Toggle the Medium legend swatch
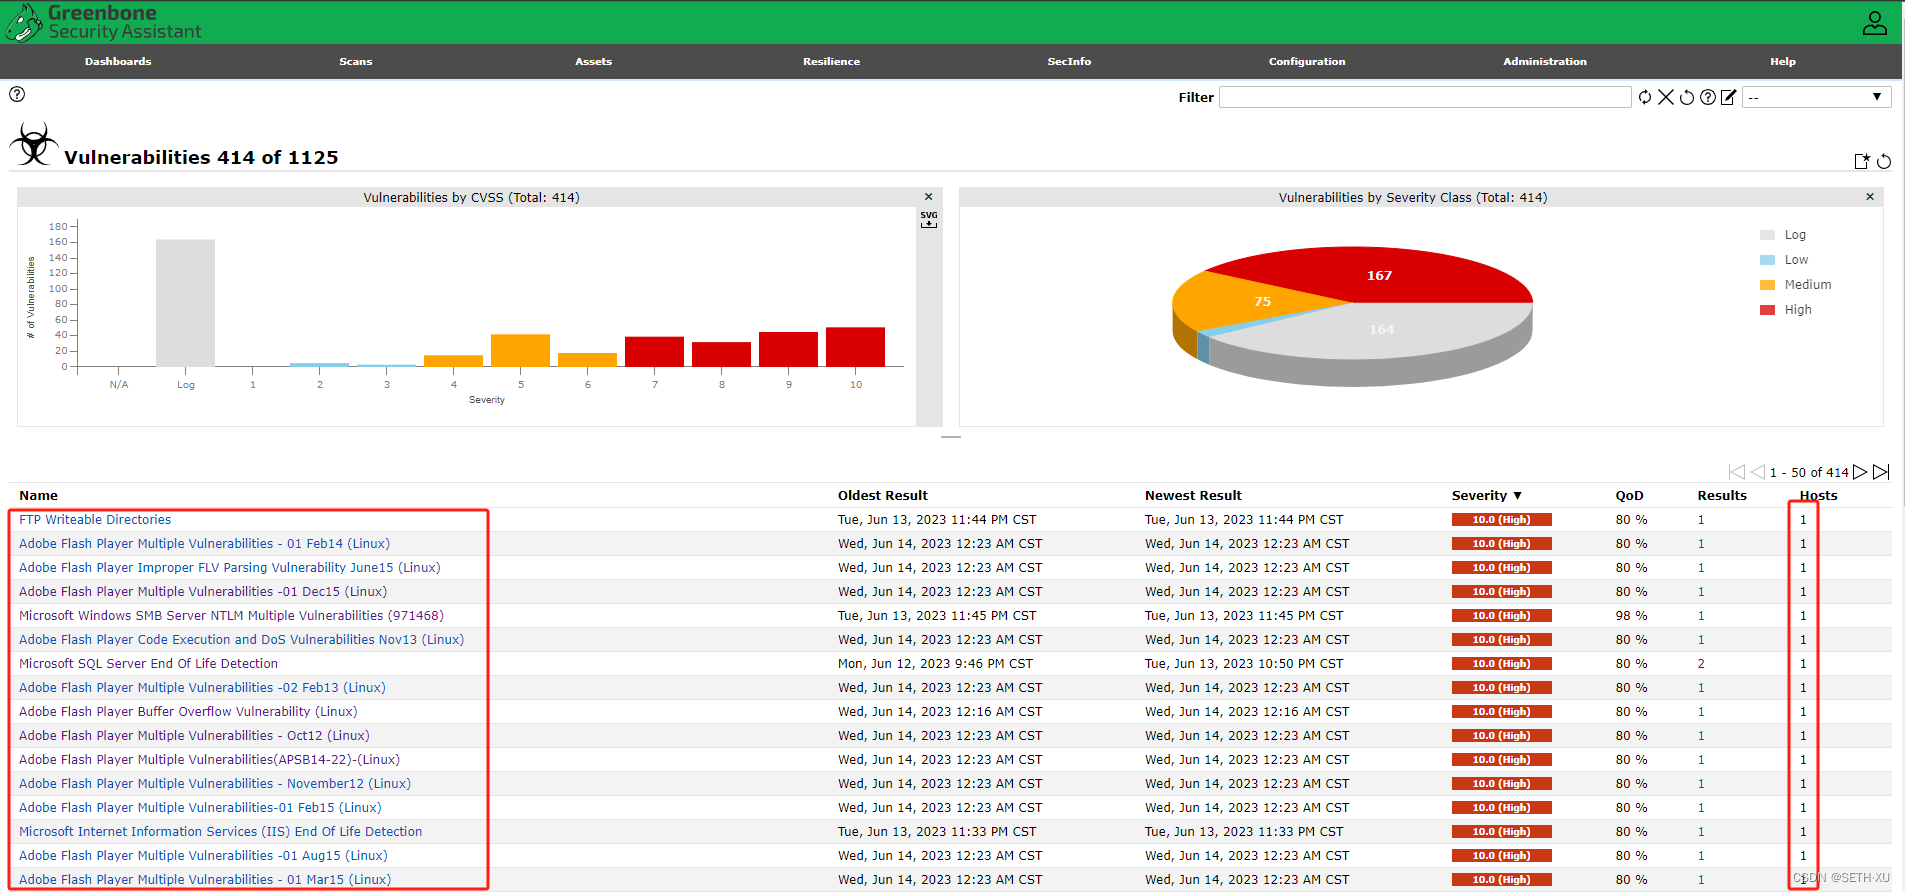Screen dimensions: 1905x892 [1767, 285]
